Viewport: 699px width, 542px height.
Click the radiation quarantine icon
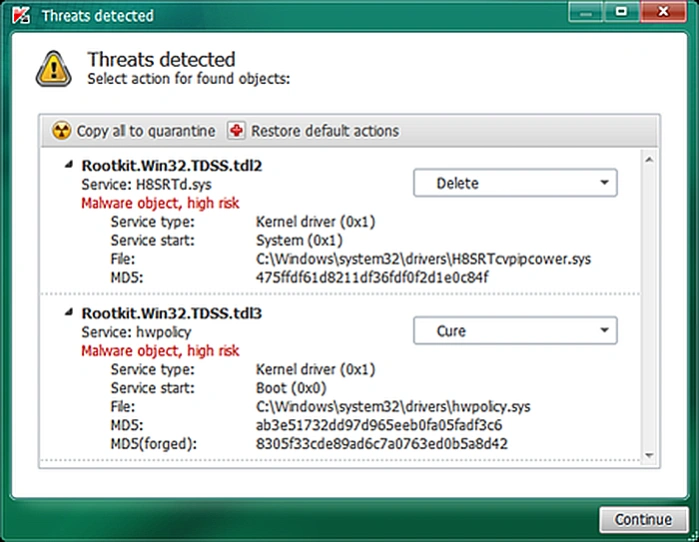(x=62, y=131)
